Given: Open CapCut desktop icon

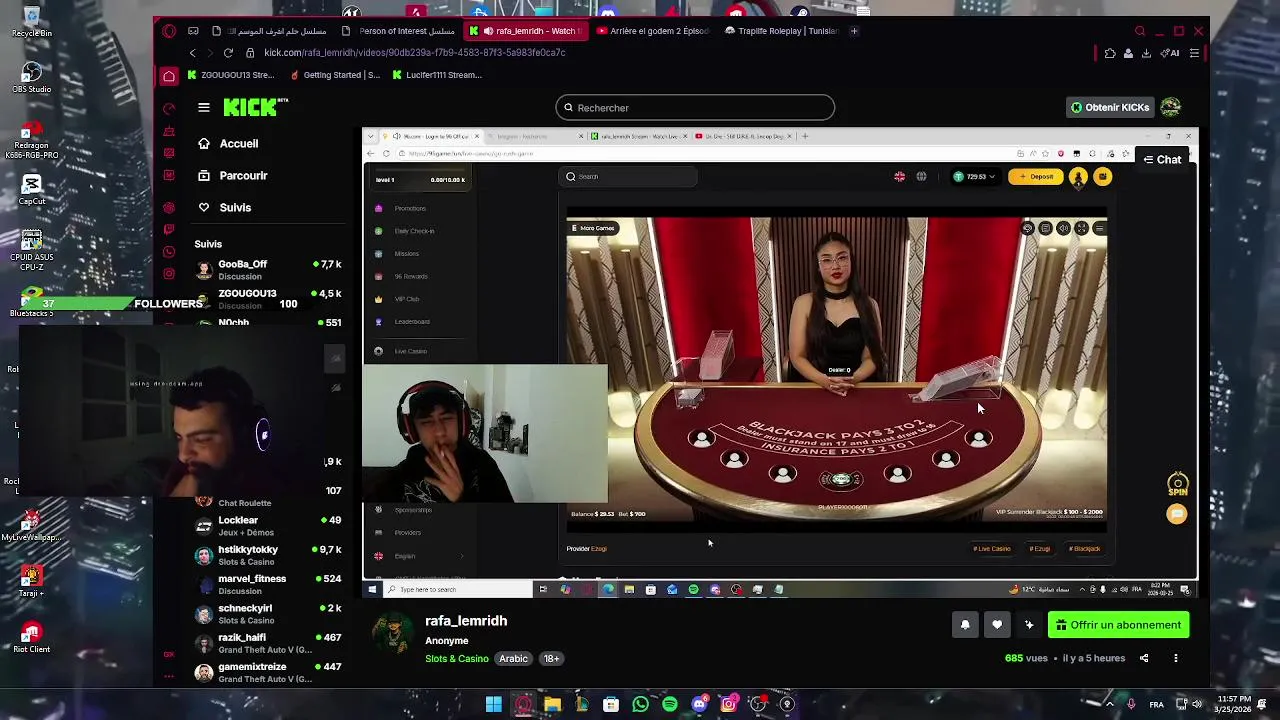Looking at the screenshot, I should coord(31,190).
